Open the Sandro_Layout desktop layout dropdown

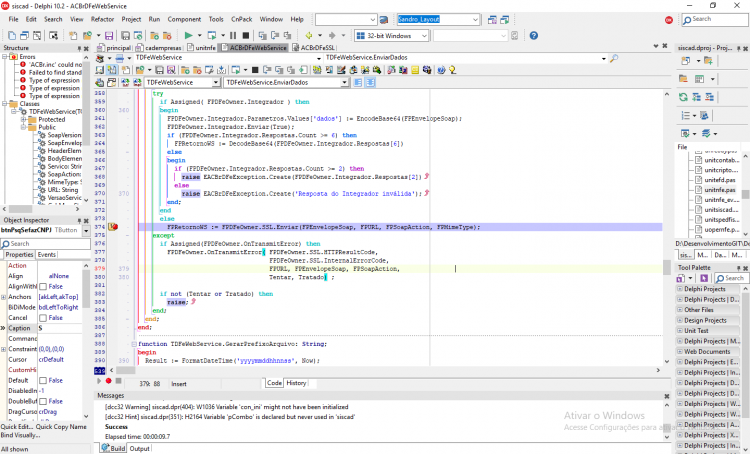438,20
